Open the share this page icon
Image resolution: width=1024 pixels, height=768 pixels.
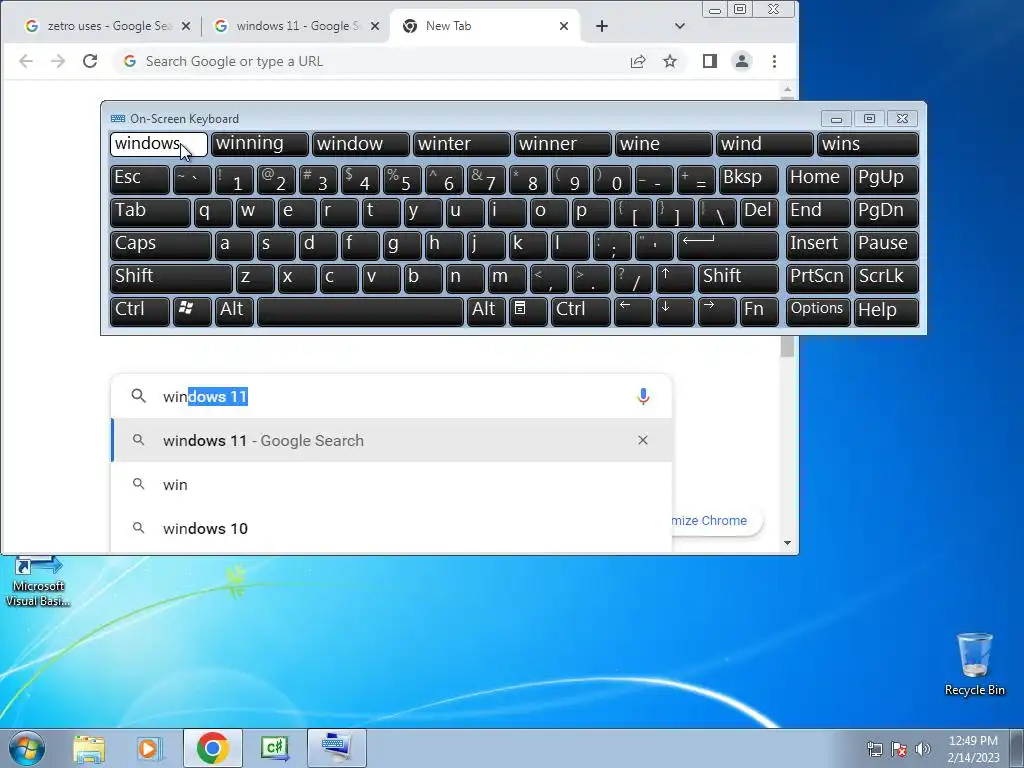[x=638, y=61]
